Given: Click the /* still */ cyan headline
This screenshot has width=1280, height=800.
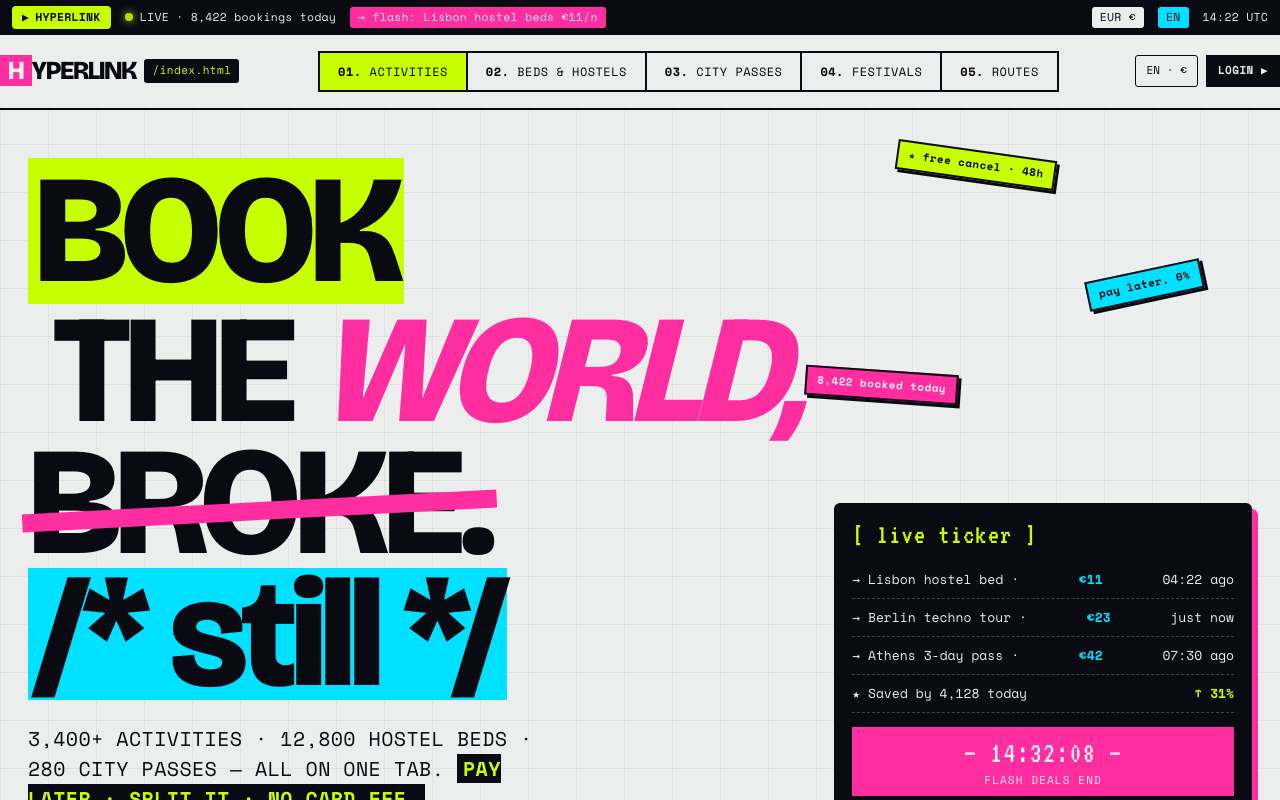Looking at the screenshot, I should pos(267,634).
